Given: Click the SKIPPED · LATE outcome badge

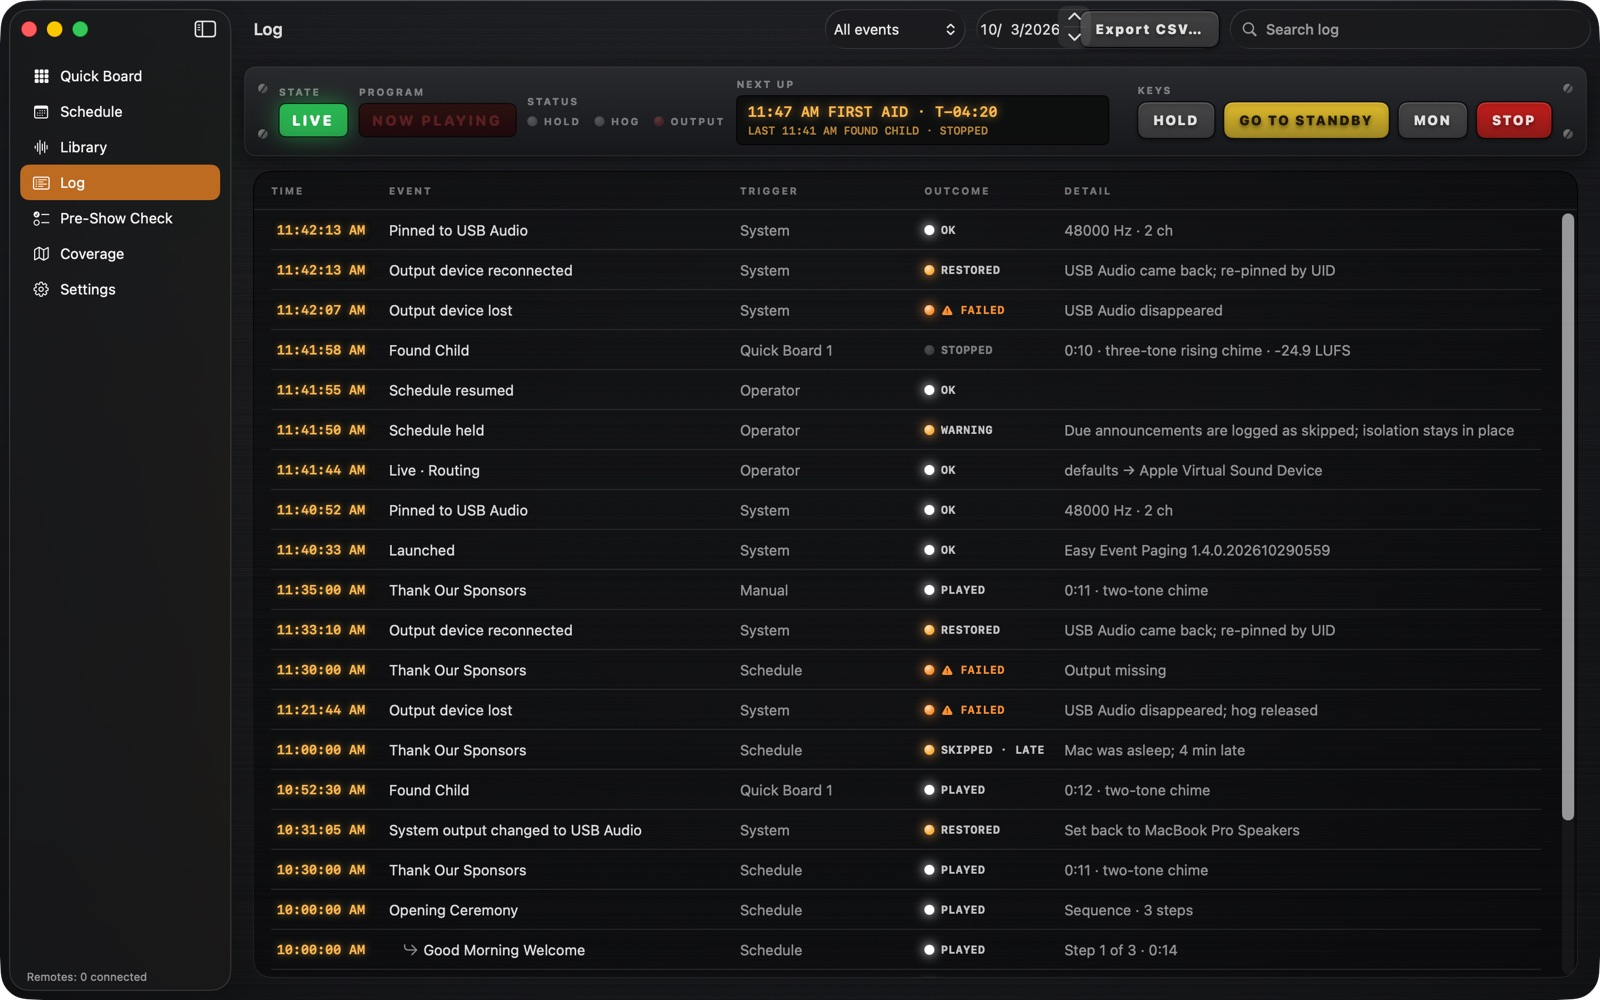Looking at the screenshot, I should point(984,750).
